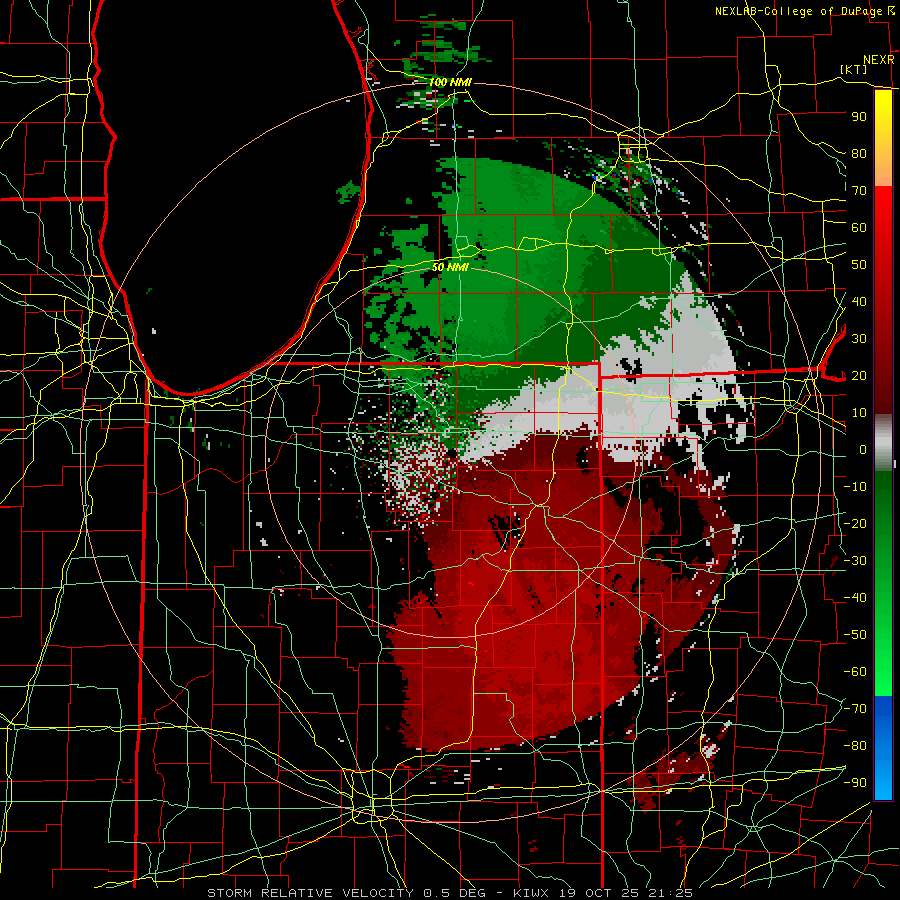Click the Storm Relative Velocity caption at bottom
Screen dimensions: 900x900
(449, 893)
